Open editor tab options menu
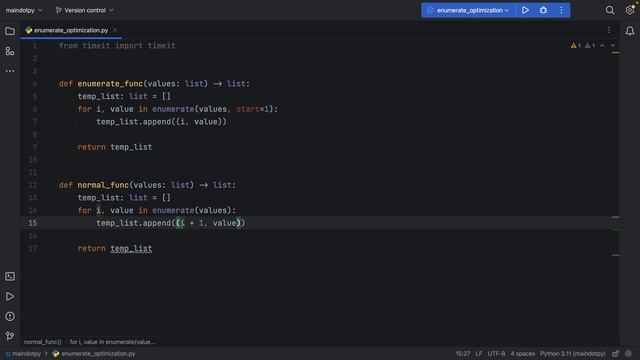640x360 pixels. point(609,30)
